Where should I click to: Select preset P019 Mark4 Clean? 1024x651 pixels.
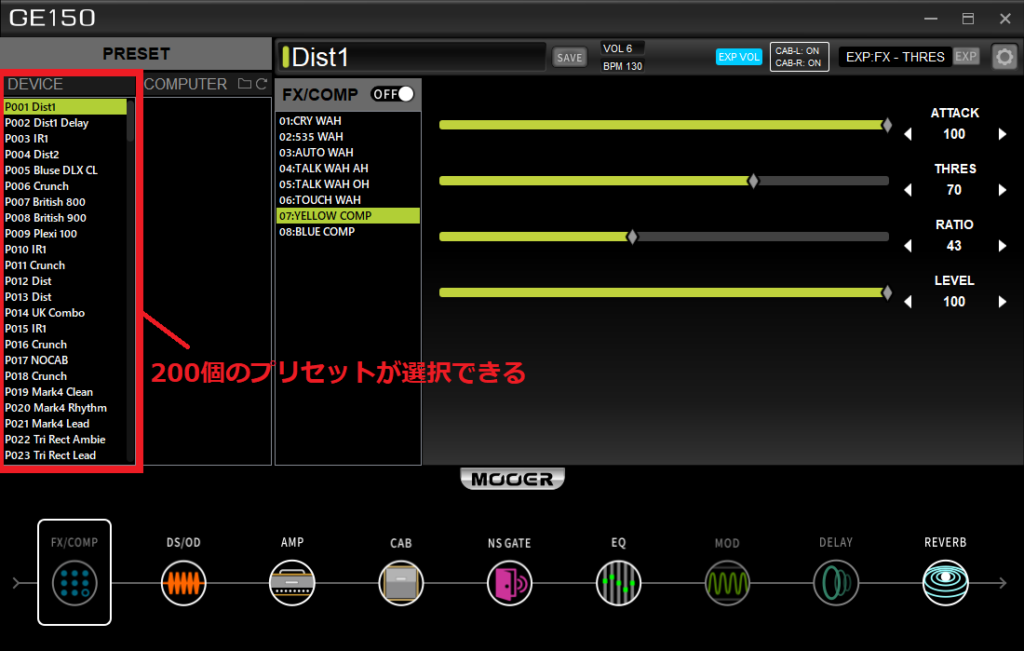click(65, 392)
